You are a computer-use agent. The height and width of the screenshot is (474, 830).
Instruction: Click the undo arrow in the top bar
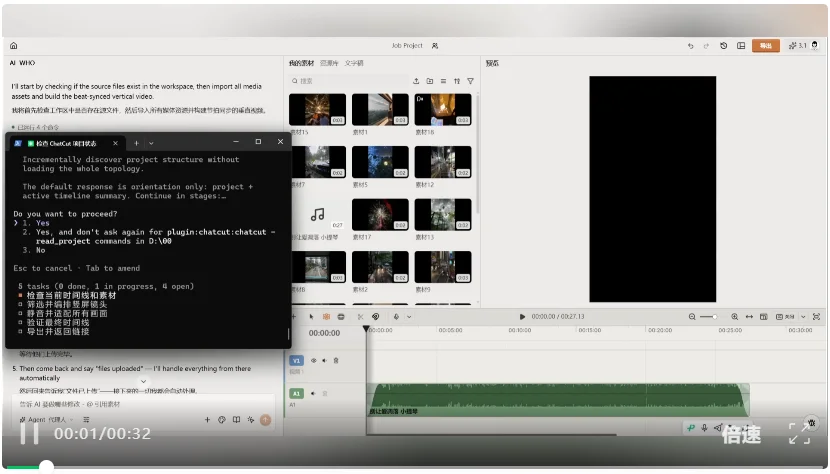pyautogui.click(x=690, y=46)
